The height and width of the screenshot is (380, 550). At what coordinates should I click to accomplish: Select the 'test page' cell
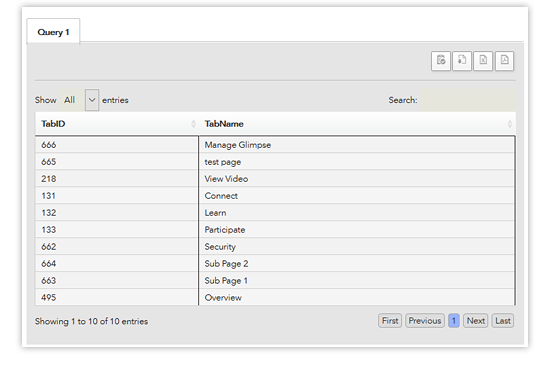tap(357, 162)
